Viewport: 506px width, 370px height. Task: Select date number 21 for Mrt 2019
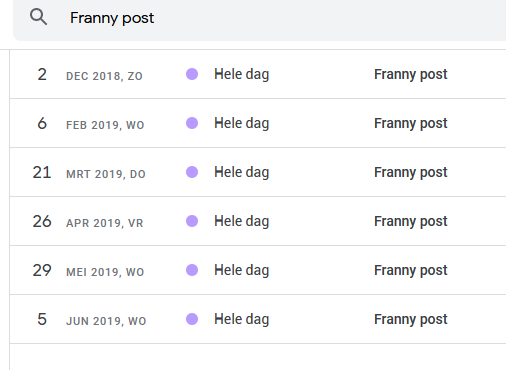pyautogui.click(x=42, y=172)
